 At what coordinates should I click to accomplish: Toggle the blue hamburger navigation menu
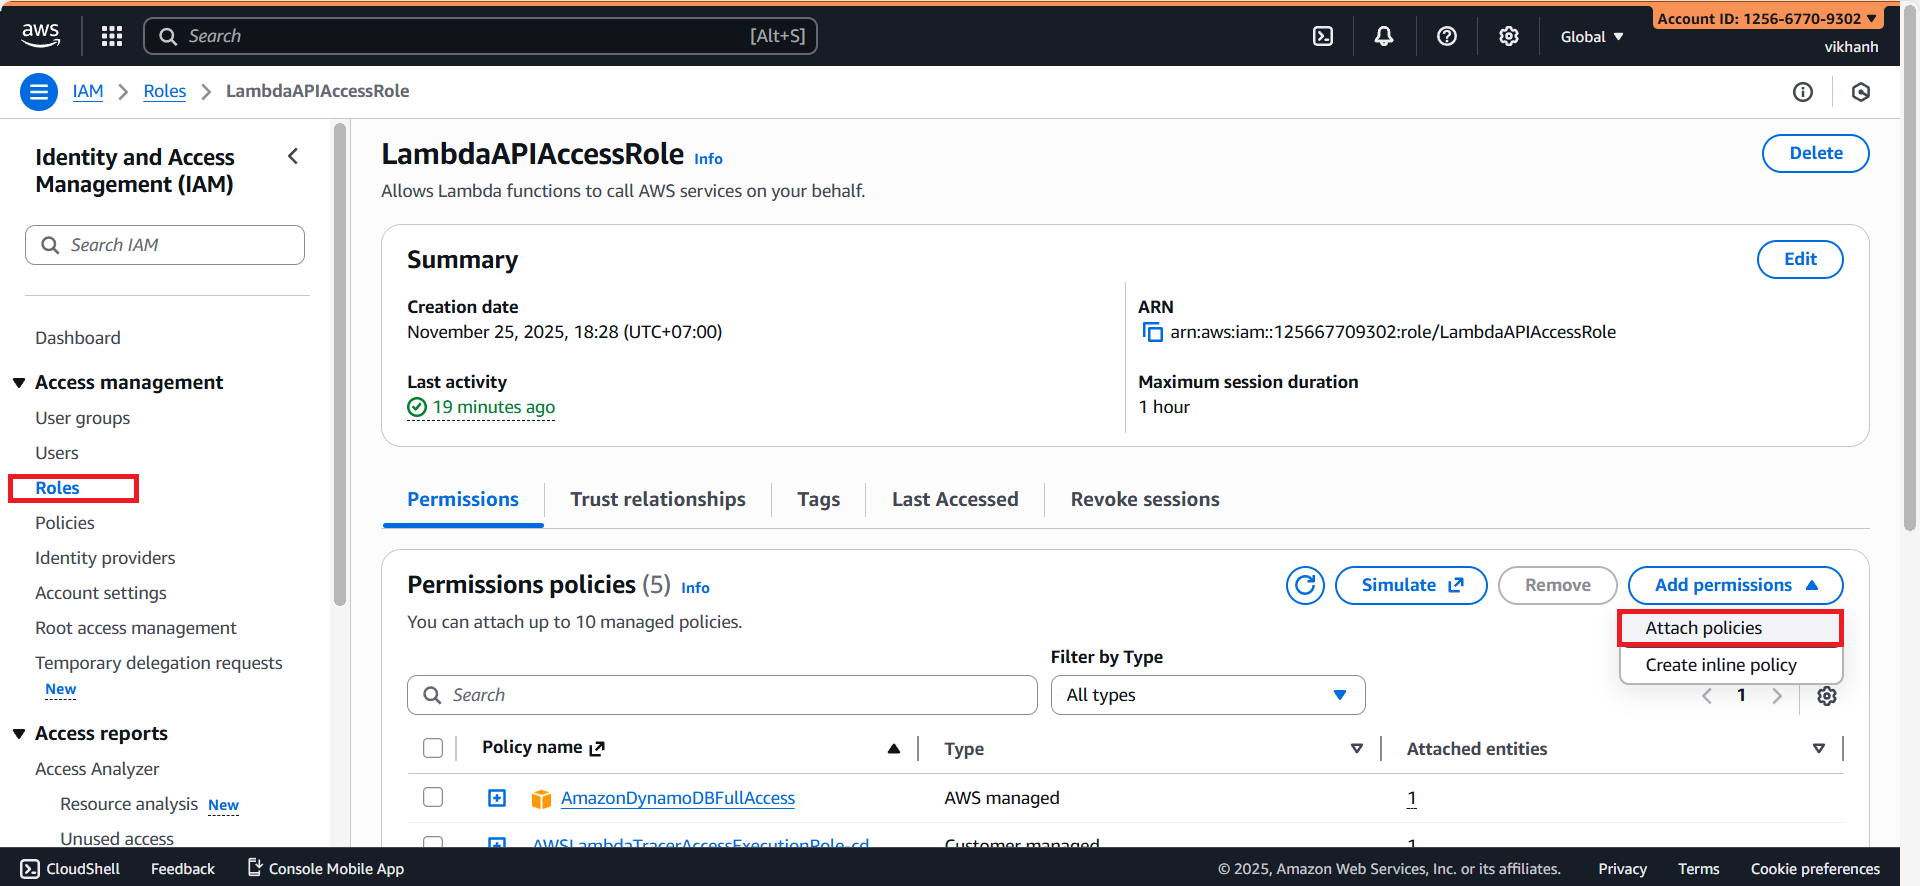point(39,92)
